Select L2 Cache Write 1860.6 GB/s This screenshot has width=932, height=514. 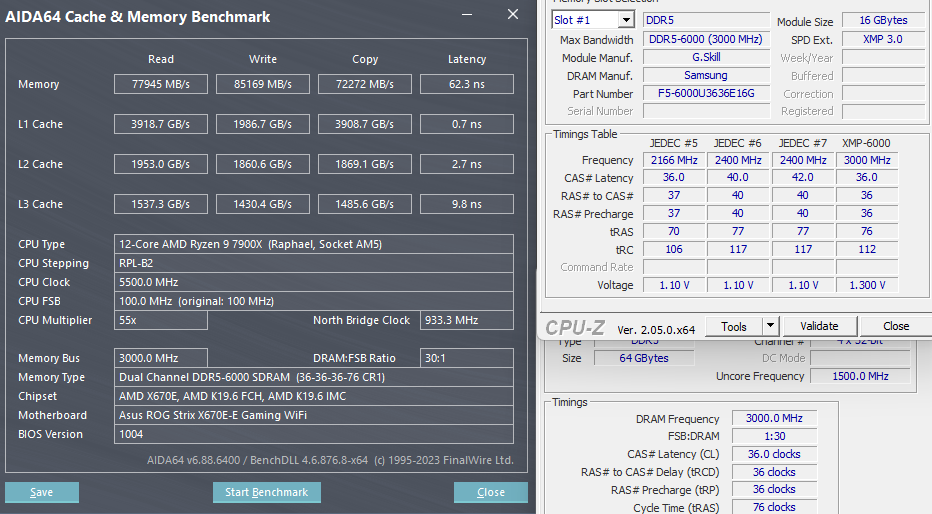263,164
